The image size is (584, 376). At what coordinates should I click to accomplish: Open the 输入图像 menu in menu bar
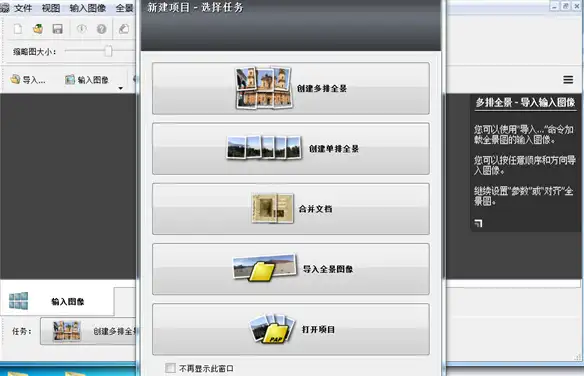(x=88, y=8)
